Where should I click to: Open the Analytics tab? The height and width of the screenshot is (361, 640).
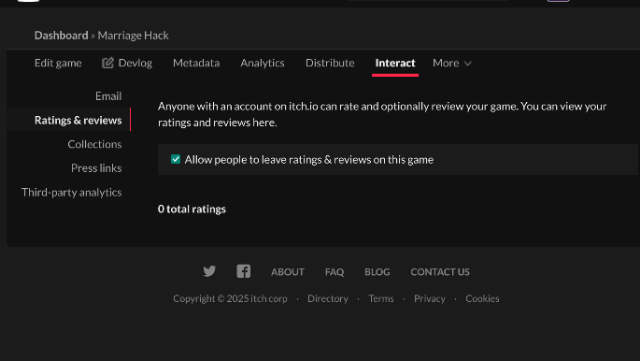pyautogui.click(x=262, y=63)
